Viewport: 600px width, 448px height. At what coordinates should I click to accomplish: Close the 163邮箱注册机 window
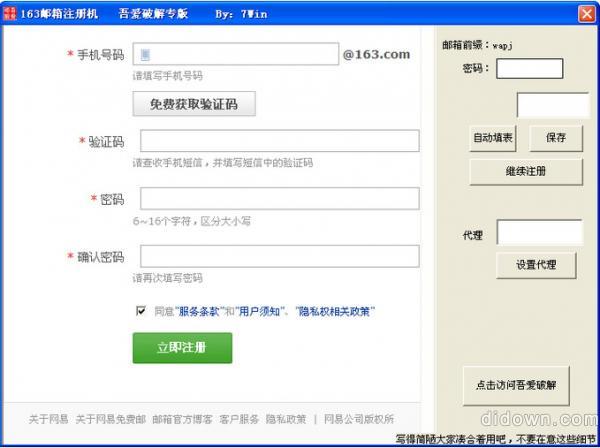pyautogui.click(x=587, y=14)
